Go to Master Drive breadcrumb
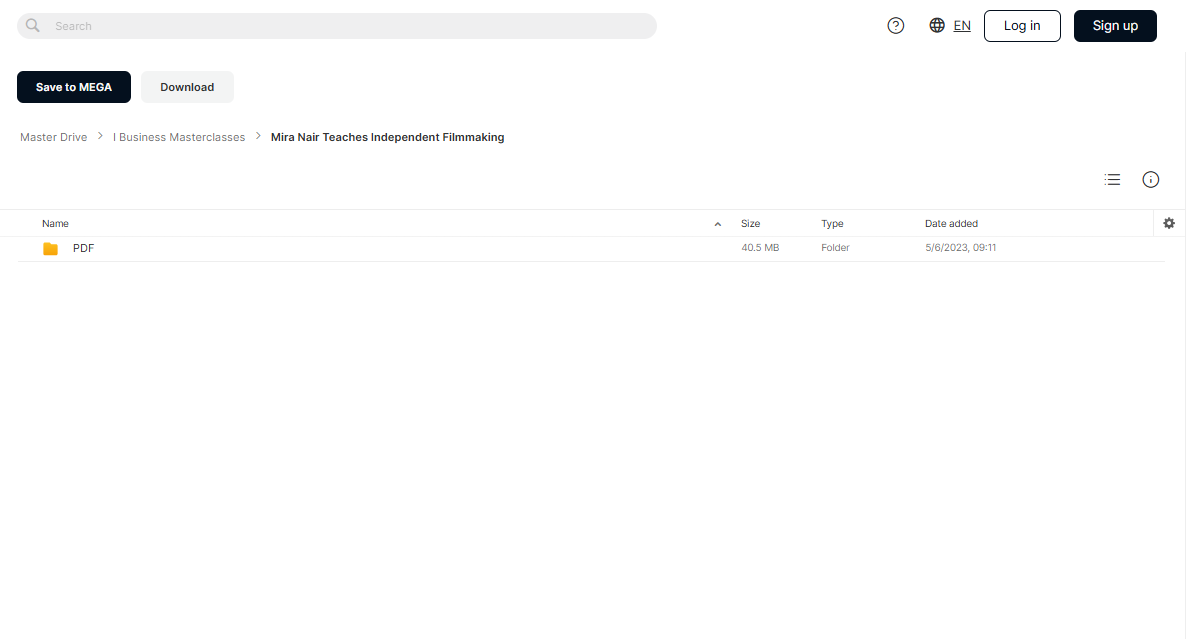This screenshot has width=1186, height=639. coord(54,137)
